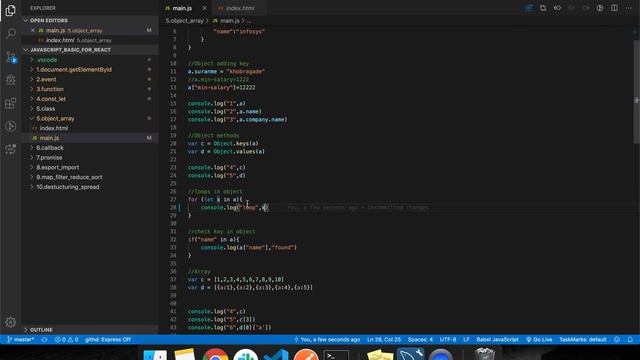Change encoding via UTF-8 in status bar

pyautogui.click(x=448, y=340)
